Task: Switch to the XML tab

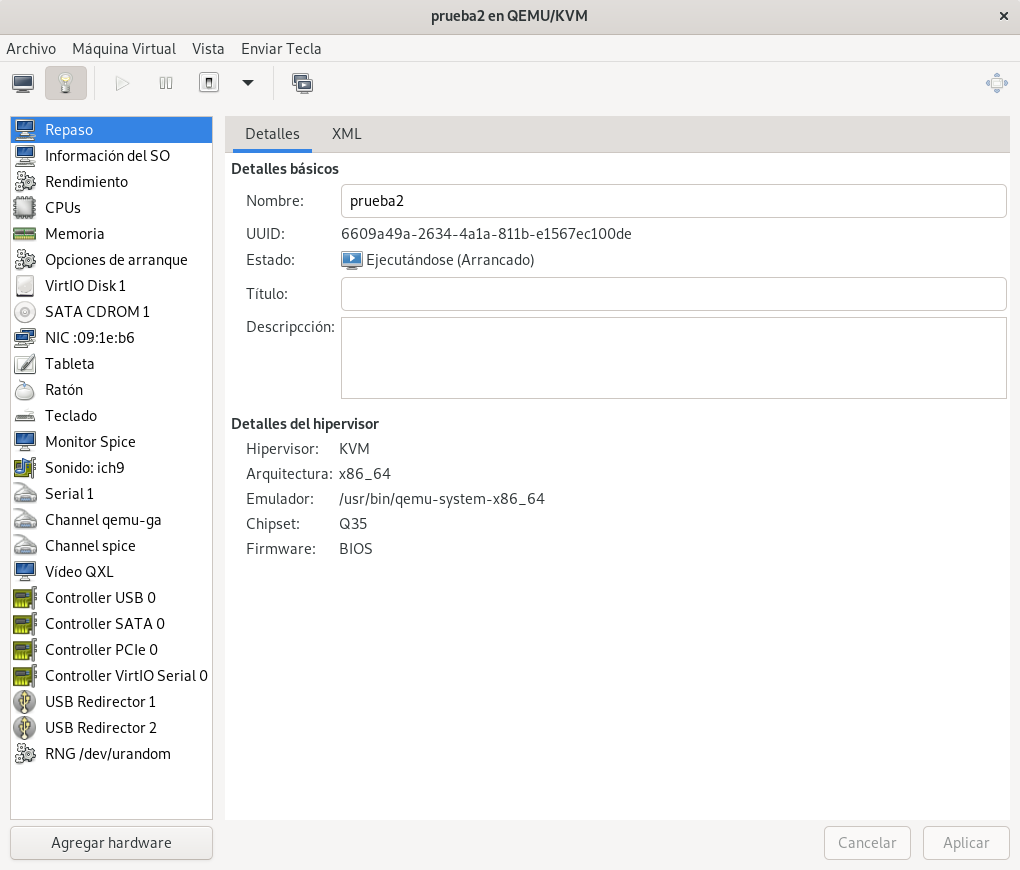Action: tap(346, 134)
